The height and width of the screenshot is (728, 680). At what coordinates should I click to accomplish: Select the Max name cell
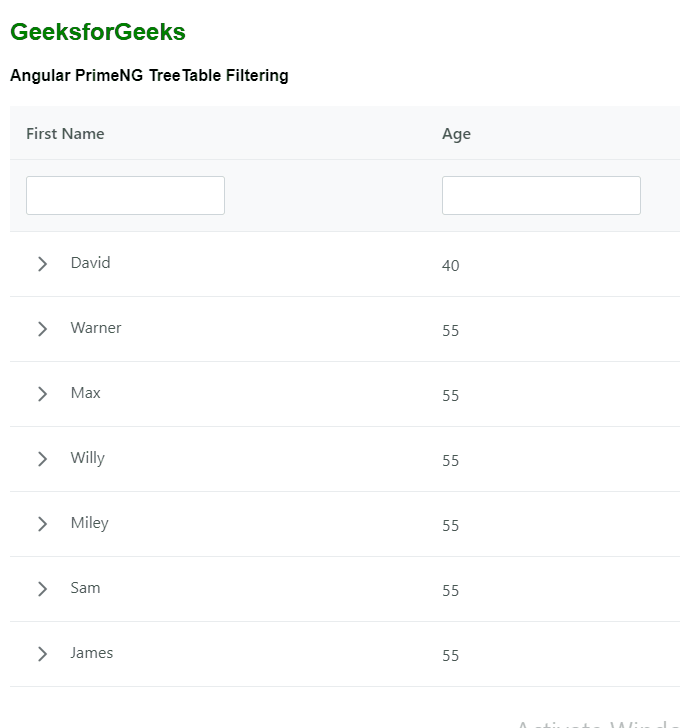(85, 393)
